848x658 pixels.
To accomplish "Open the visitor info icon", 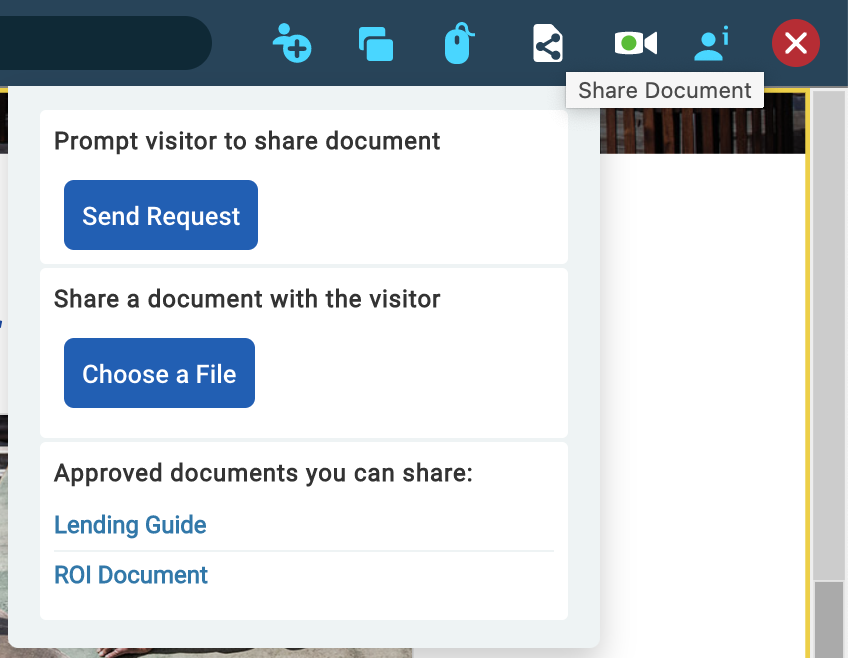I will click(x=711, y=43).
